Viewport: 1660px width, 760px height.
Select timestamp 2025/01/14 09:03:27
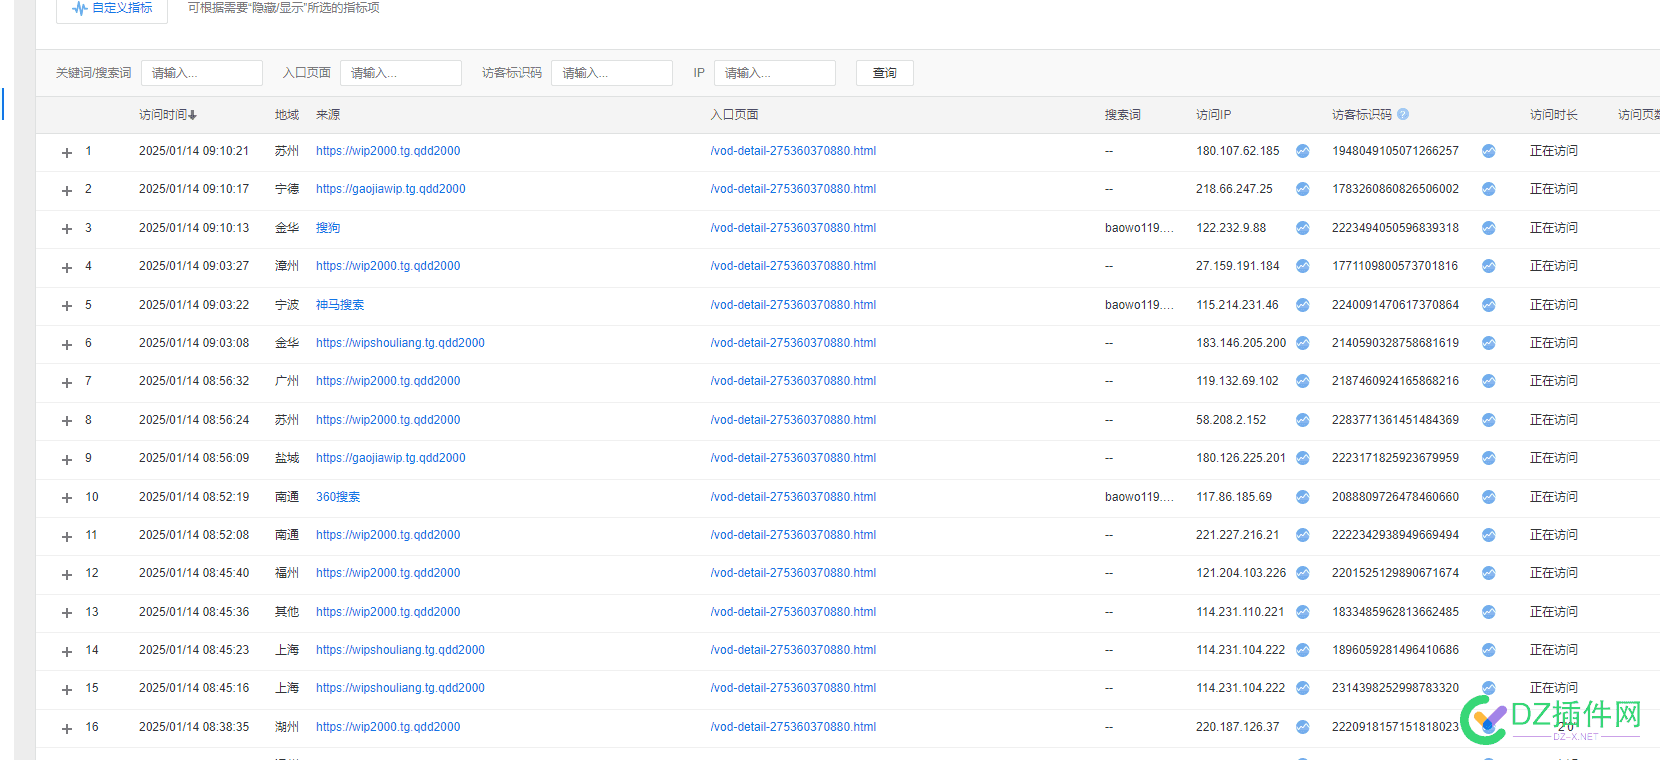coord(194,266)
